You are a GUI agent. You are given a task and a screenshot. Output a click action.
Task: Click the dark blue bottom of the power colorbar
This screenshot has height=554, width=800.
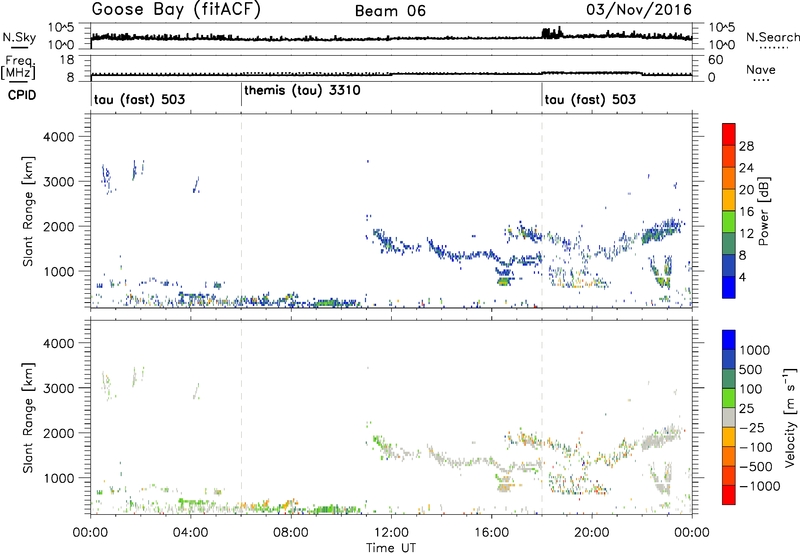pos(729,287)
